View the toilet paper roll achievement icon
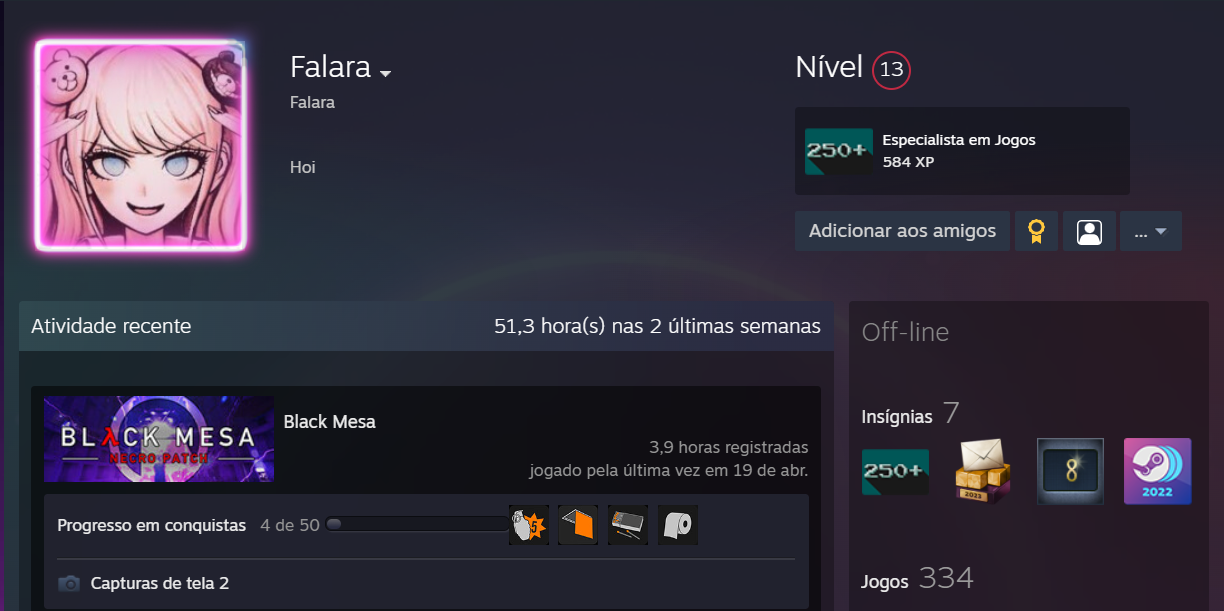This screenshot has height=611, width=1224. click(678, 525)
